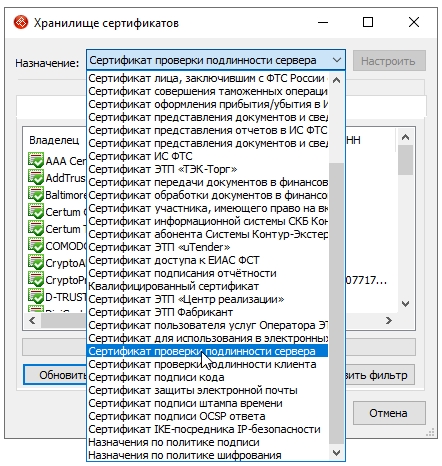
Task: Choose Сертификат ИС ФТС entry
Action: coord(140,156)
